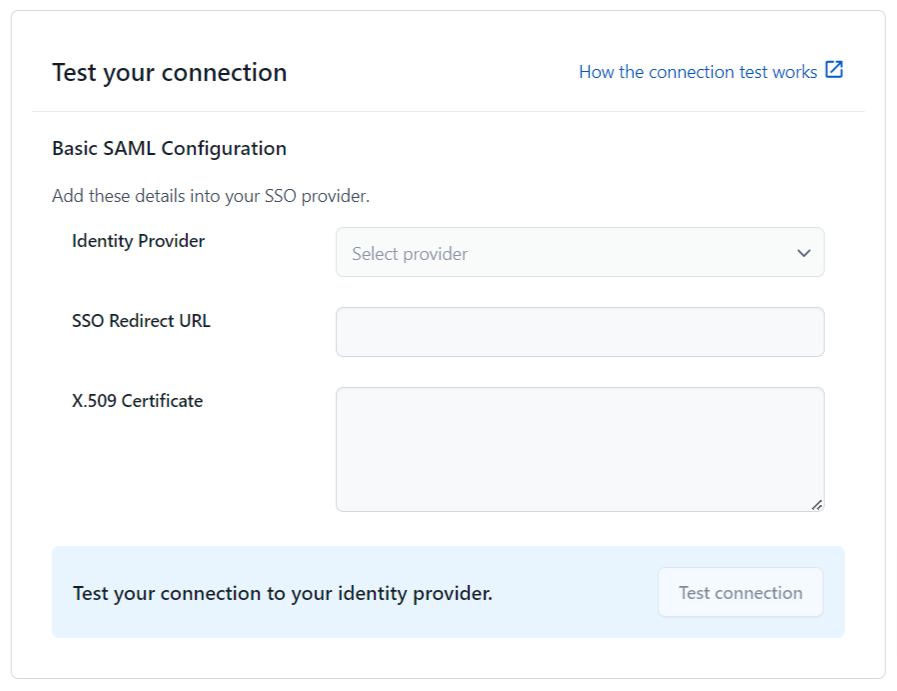Image resolution: width=897 pixels, height=691 pixels.
Task: Click the "Test your connection to your identity provider" message
Action: pyautogui.click(x=282, y=593)
